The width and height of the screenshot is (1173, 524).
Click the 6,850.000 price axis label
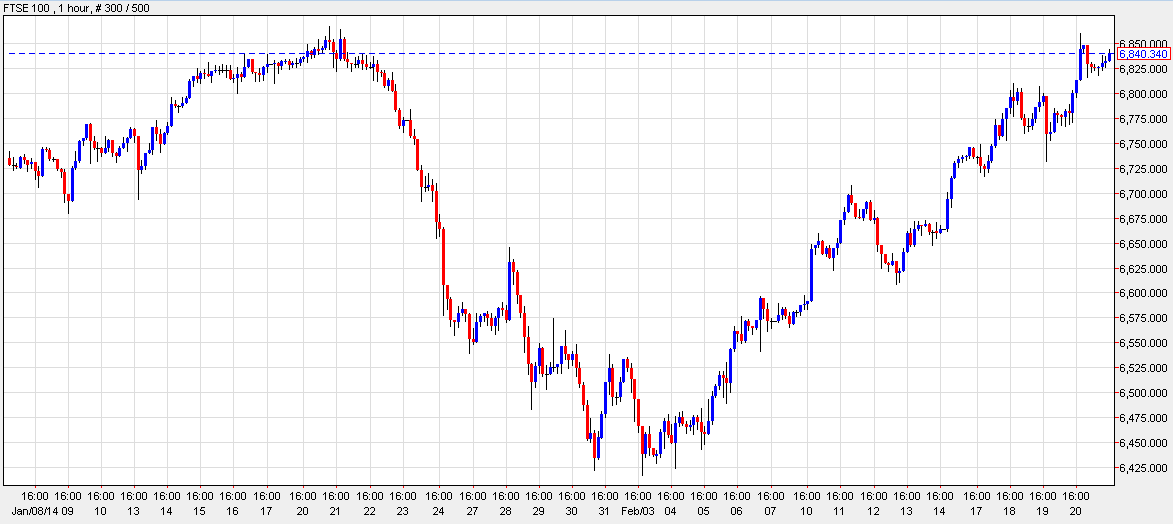click(x=1143, y=44)
